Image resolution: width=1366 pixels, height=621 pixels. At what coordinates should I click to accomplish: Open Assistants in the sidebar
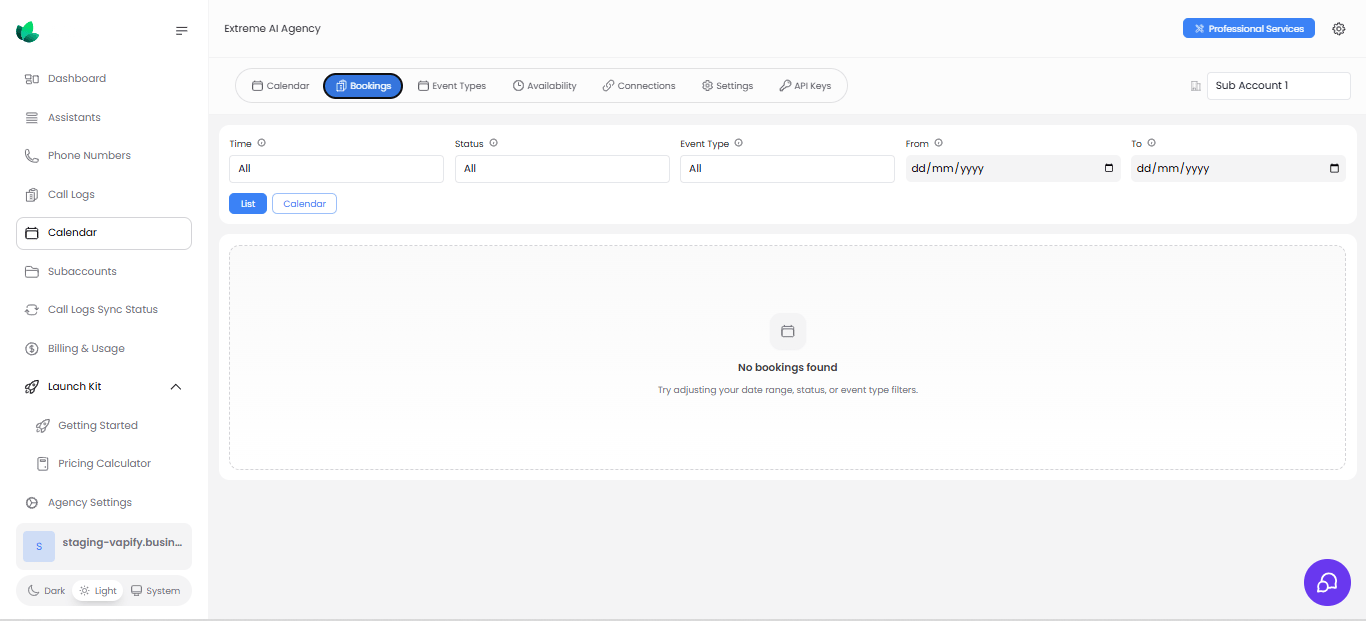tap(104, 117)
